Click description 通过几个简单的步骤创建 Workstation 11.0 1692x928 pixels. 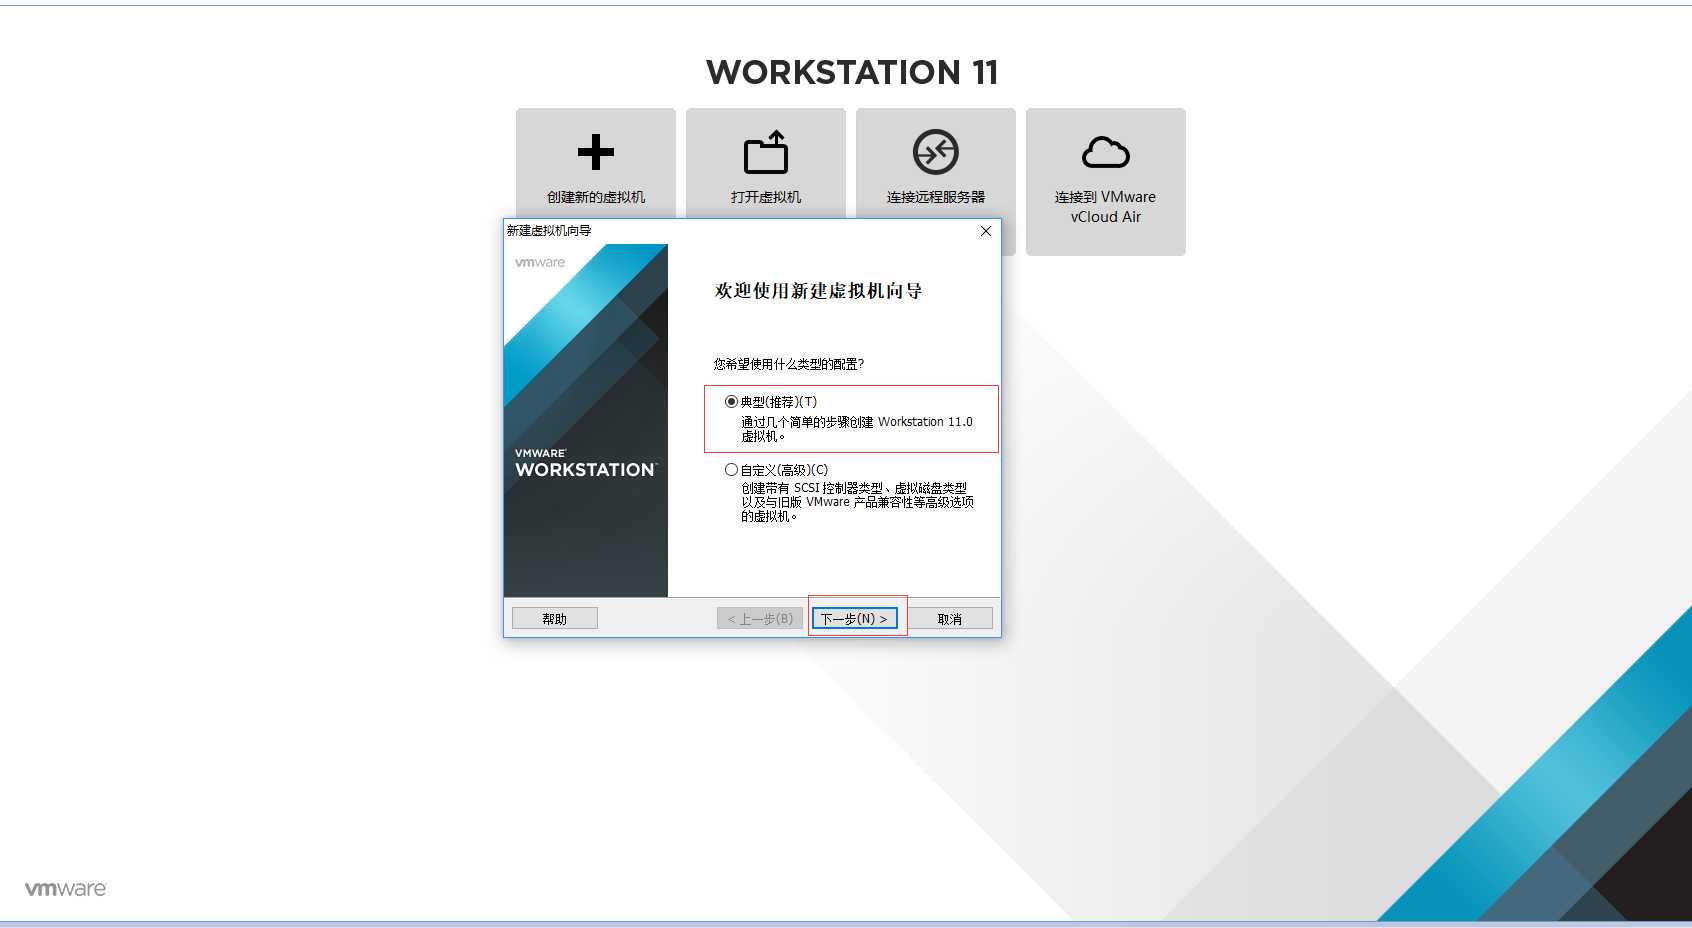(857, 429)
